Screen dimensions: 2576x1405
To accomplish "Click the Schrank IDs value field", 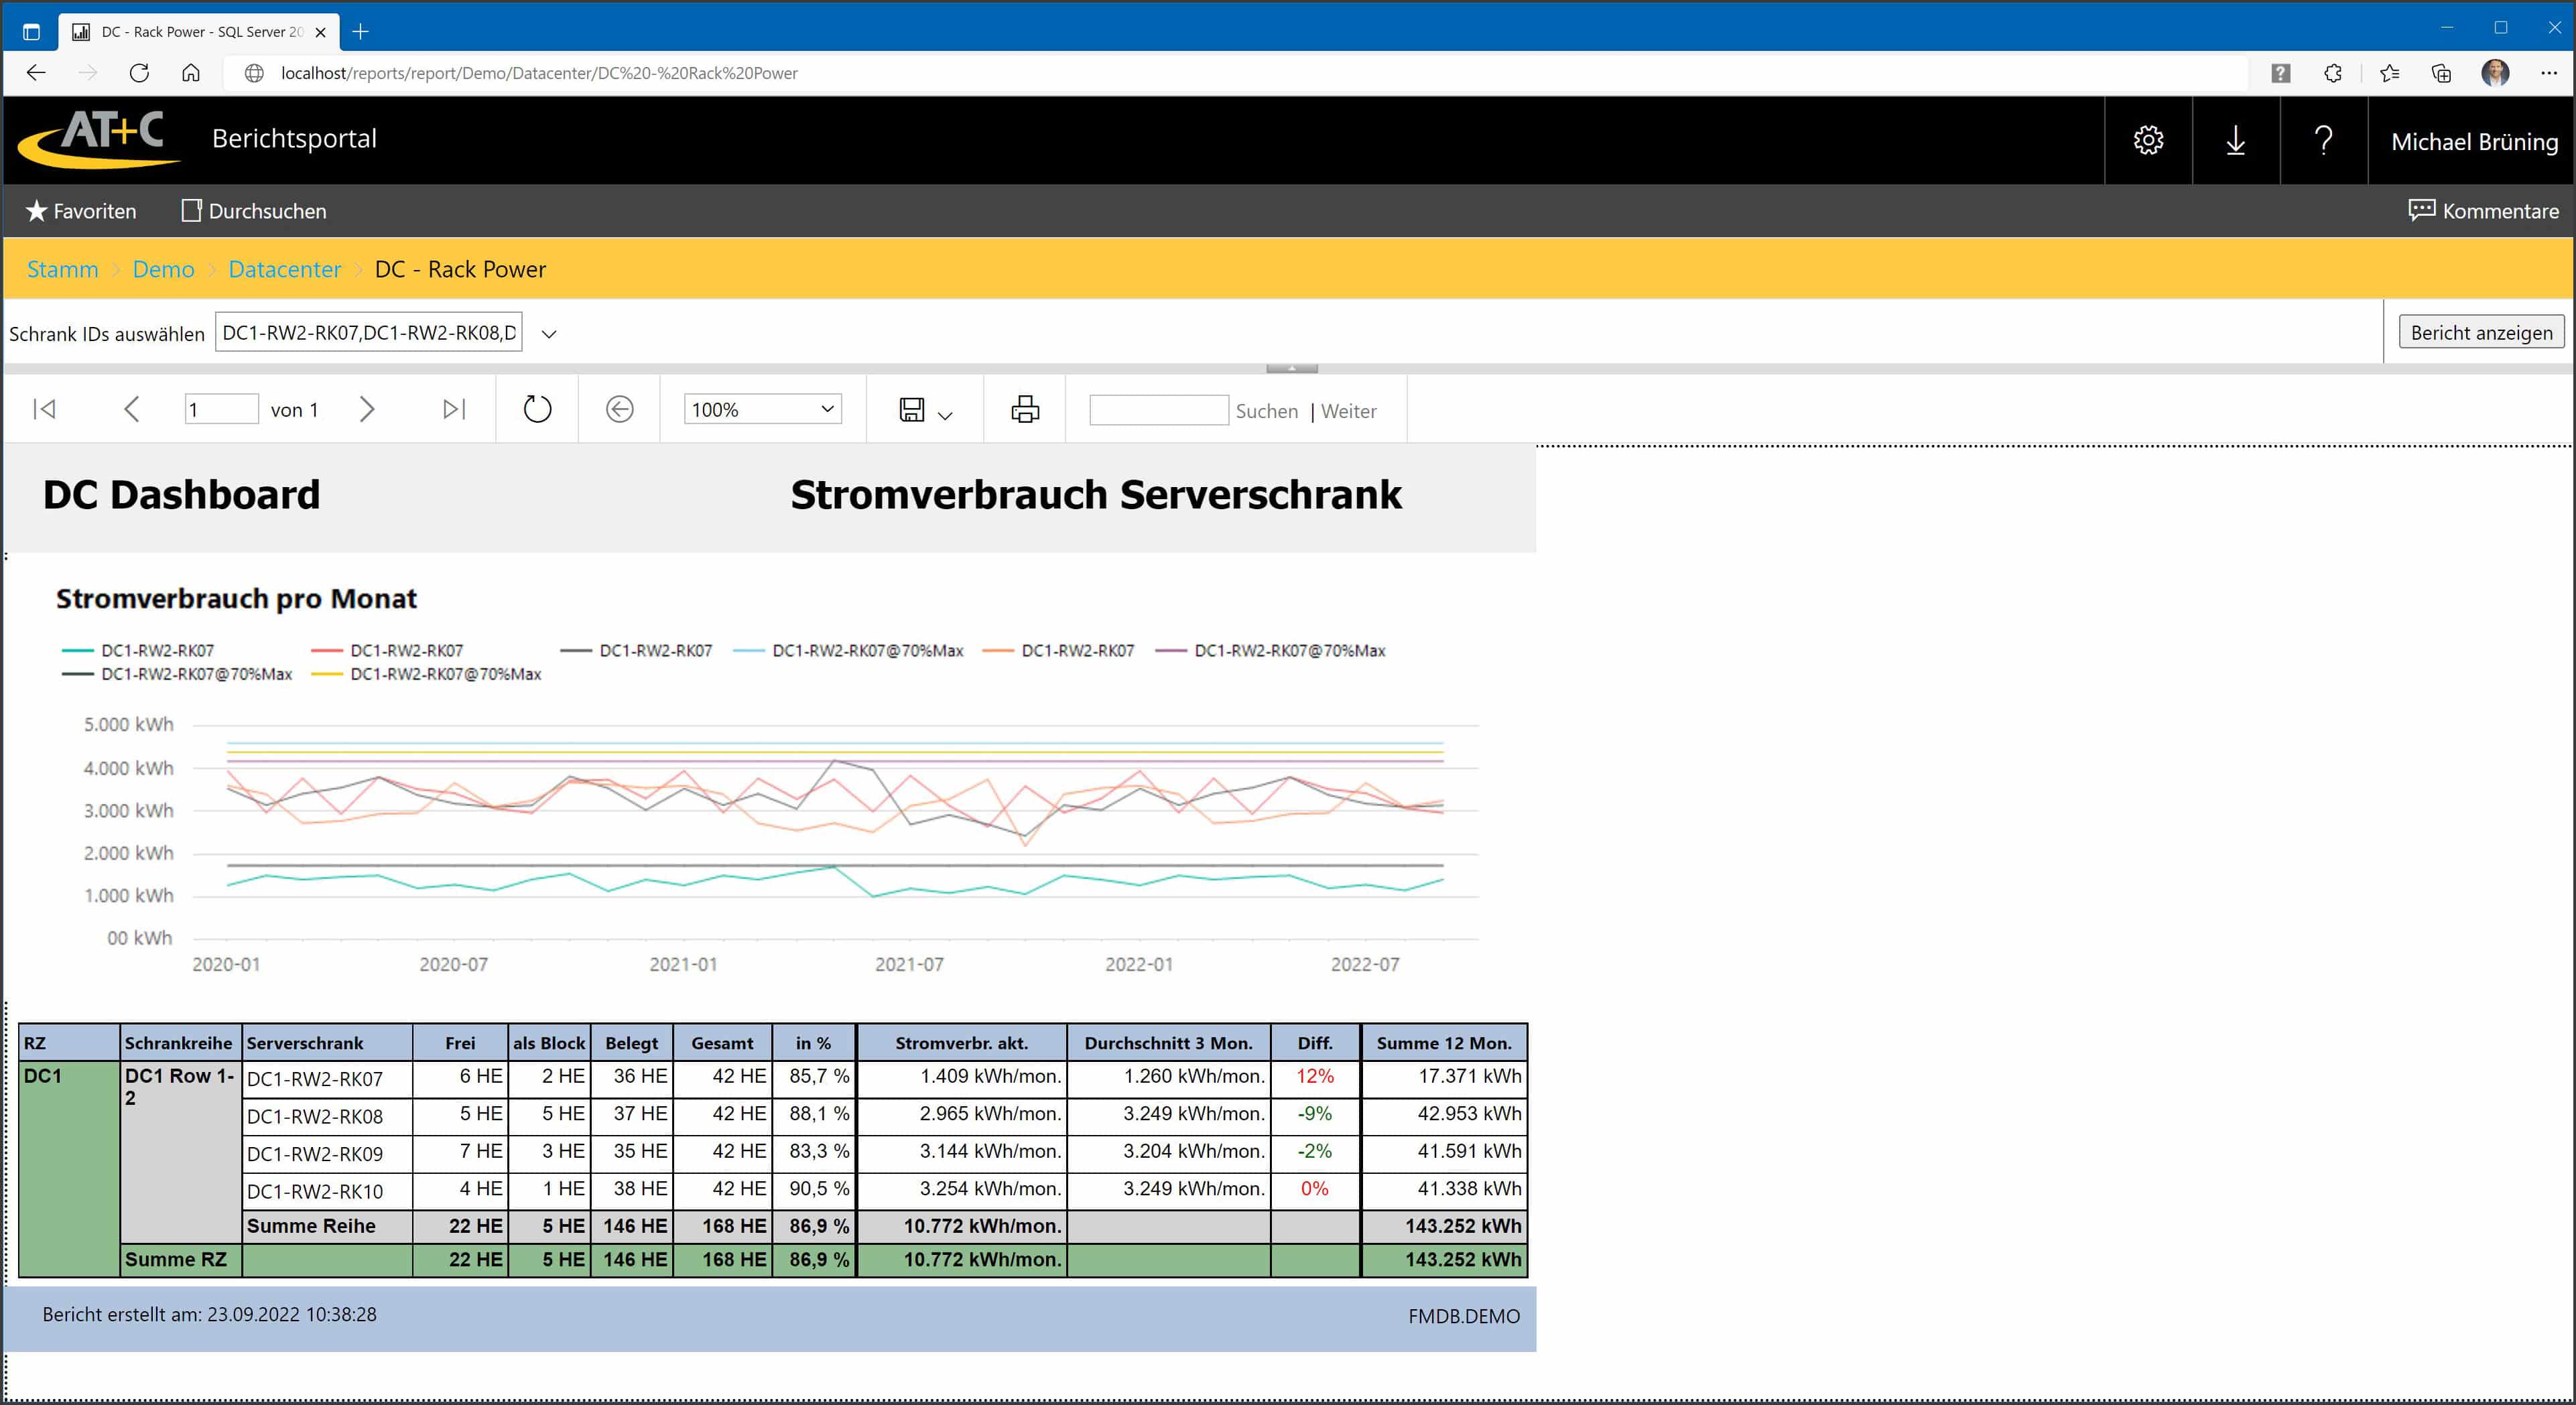I will [368, 333].
